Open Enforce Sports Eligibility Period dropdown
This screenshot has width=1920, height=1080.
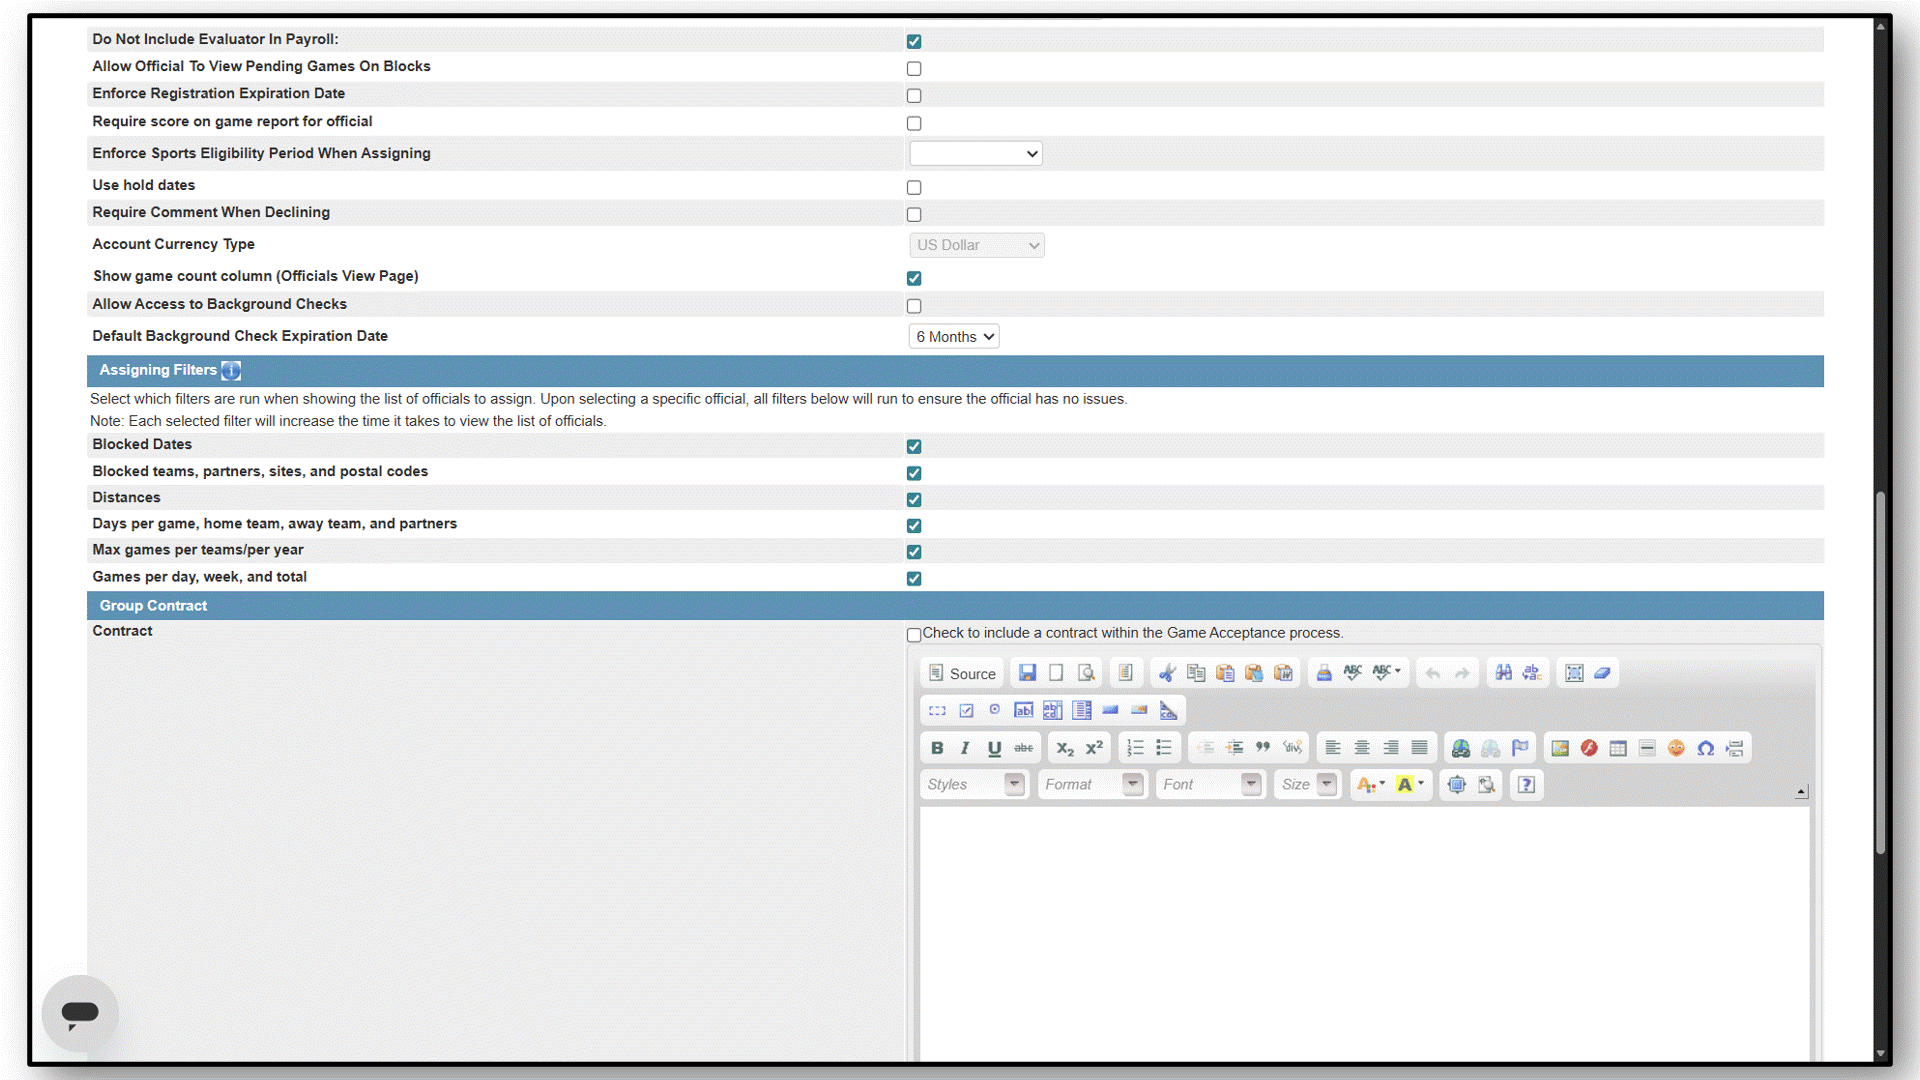coord(976,154)
